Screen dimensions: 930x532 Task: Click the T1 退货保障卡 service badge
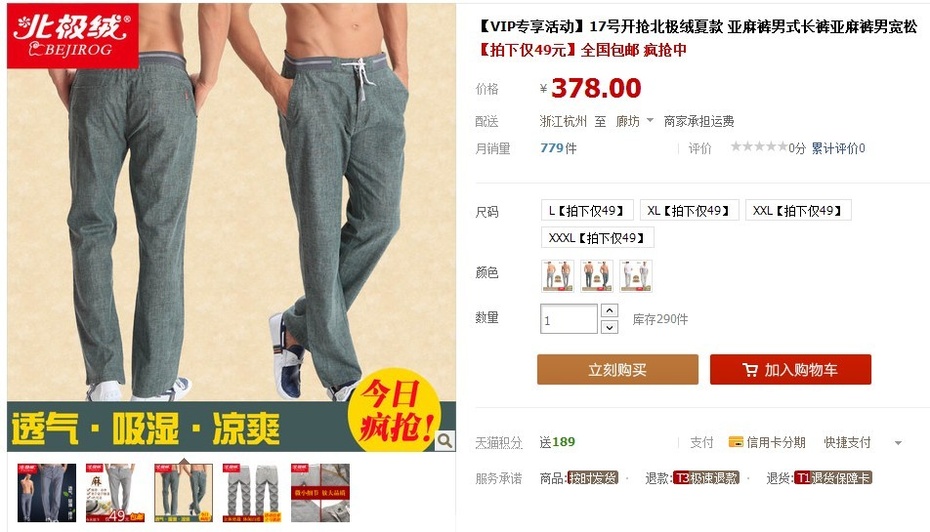click(833, 478)
